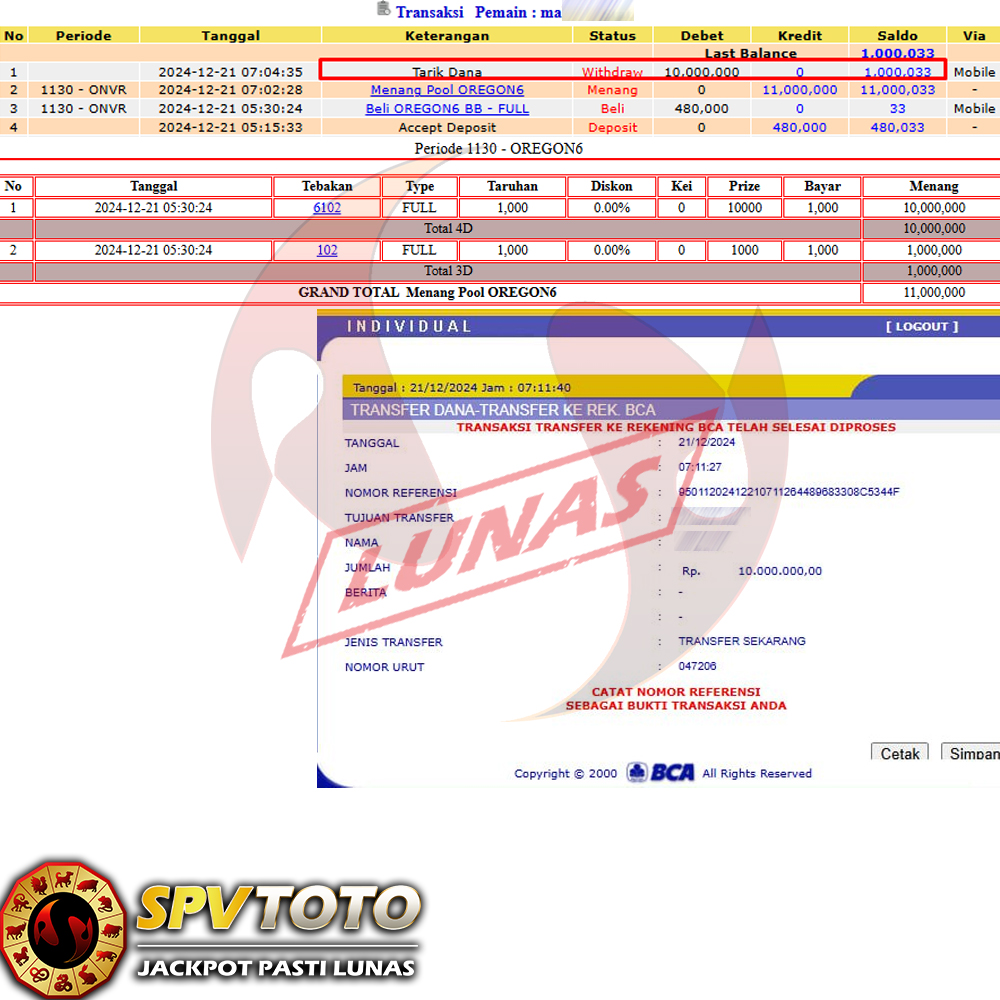1000x1000 pixels.
Task: Log out via the LOGOUT link
Action: pos(921,326)
